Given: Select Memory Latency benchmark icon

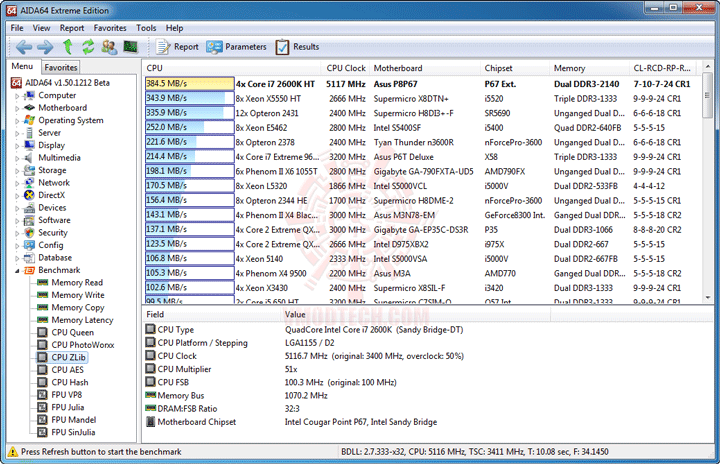Looking at the screenshot, I should 43,320.
